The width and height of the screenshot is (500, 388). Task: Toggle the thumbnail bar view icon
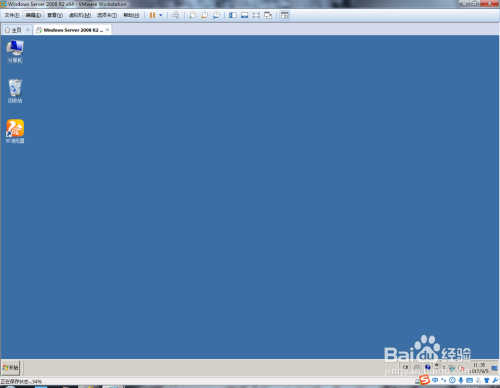point(244,15)
